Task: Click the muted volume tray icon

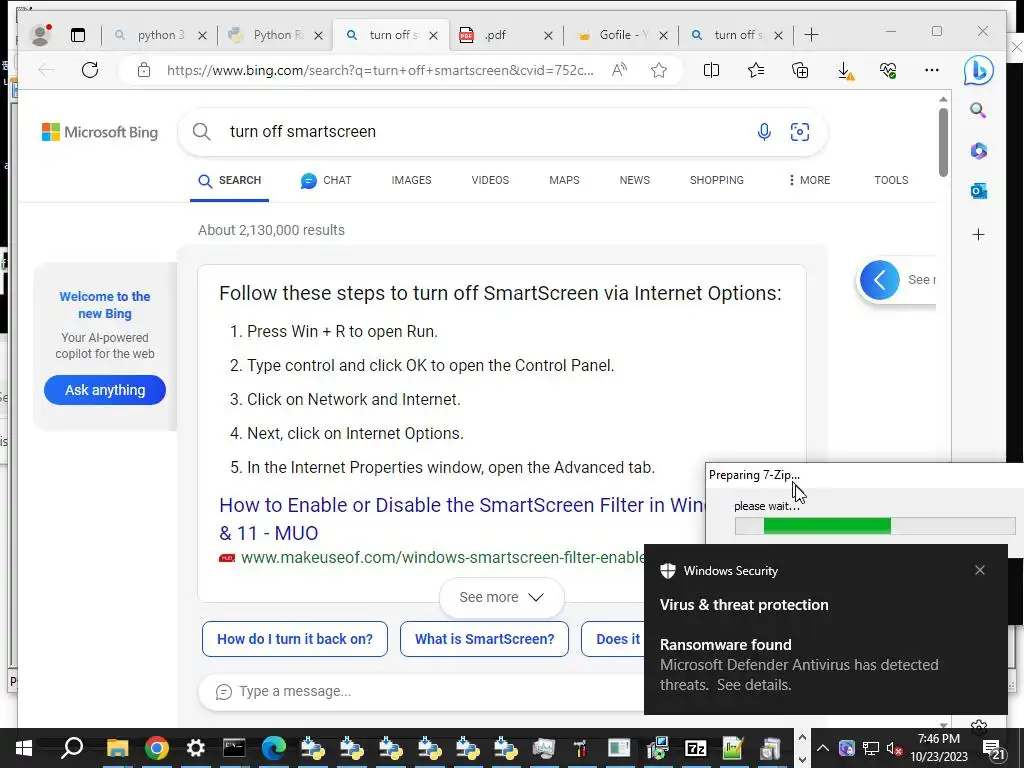Action: [895, 748]
